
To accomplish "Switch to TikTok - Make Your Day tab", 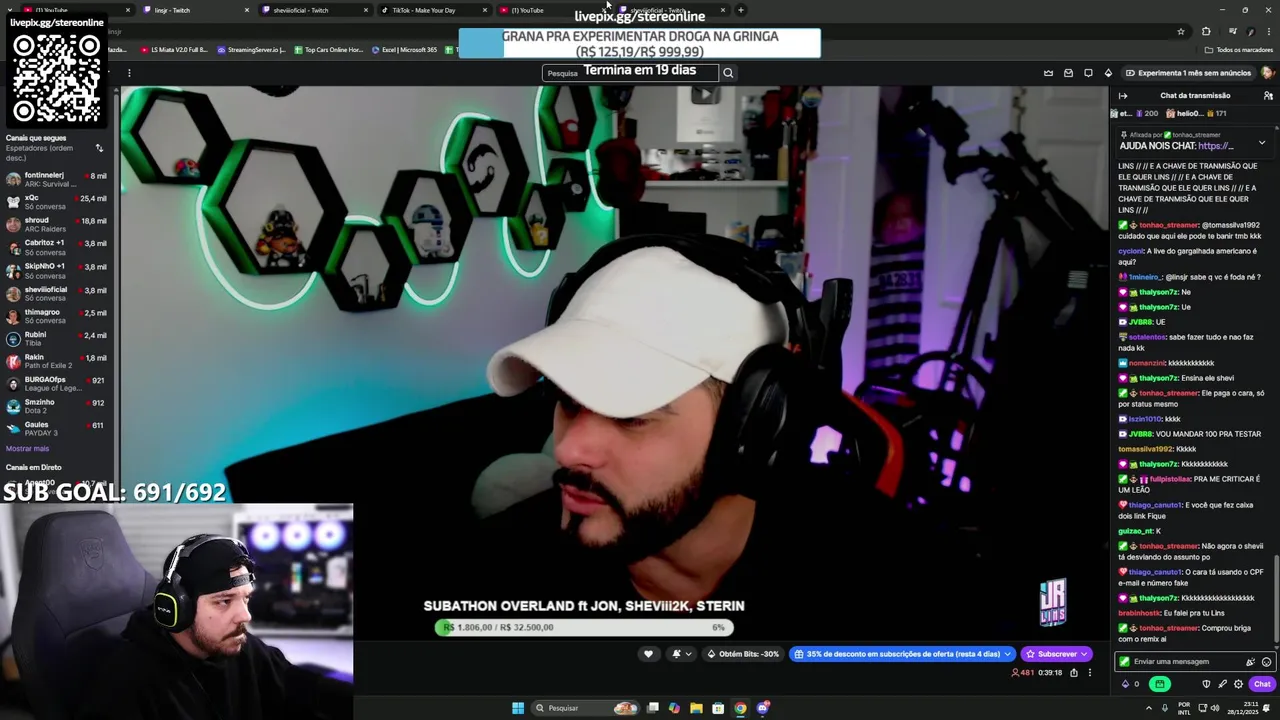I will pos(427,10).
